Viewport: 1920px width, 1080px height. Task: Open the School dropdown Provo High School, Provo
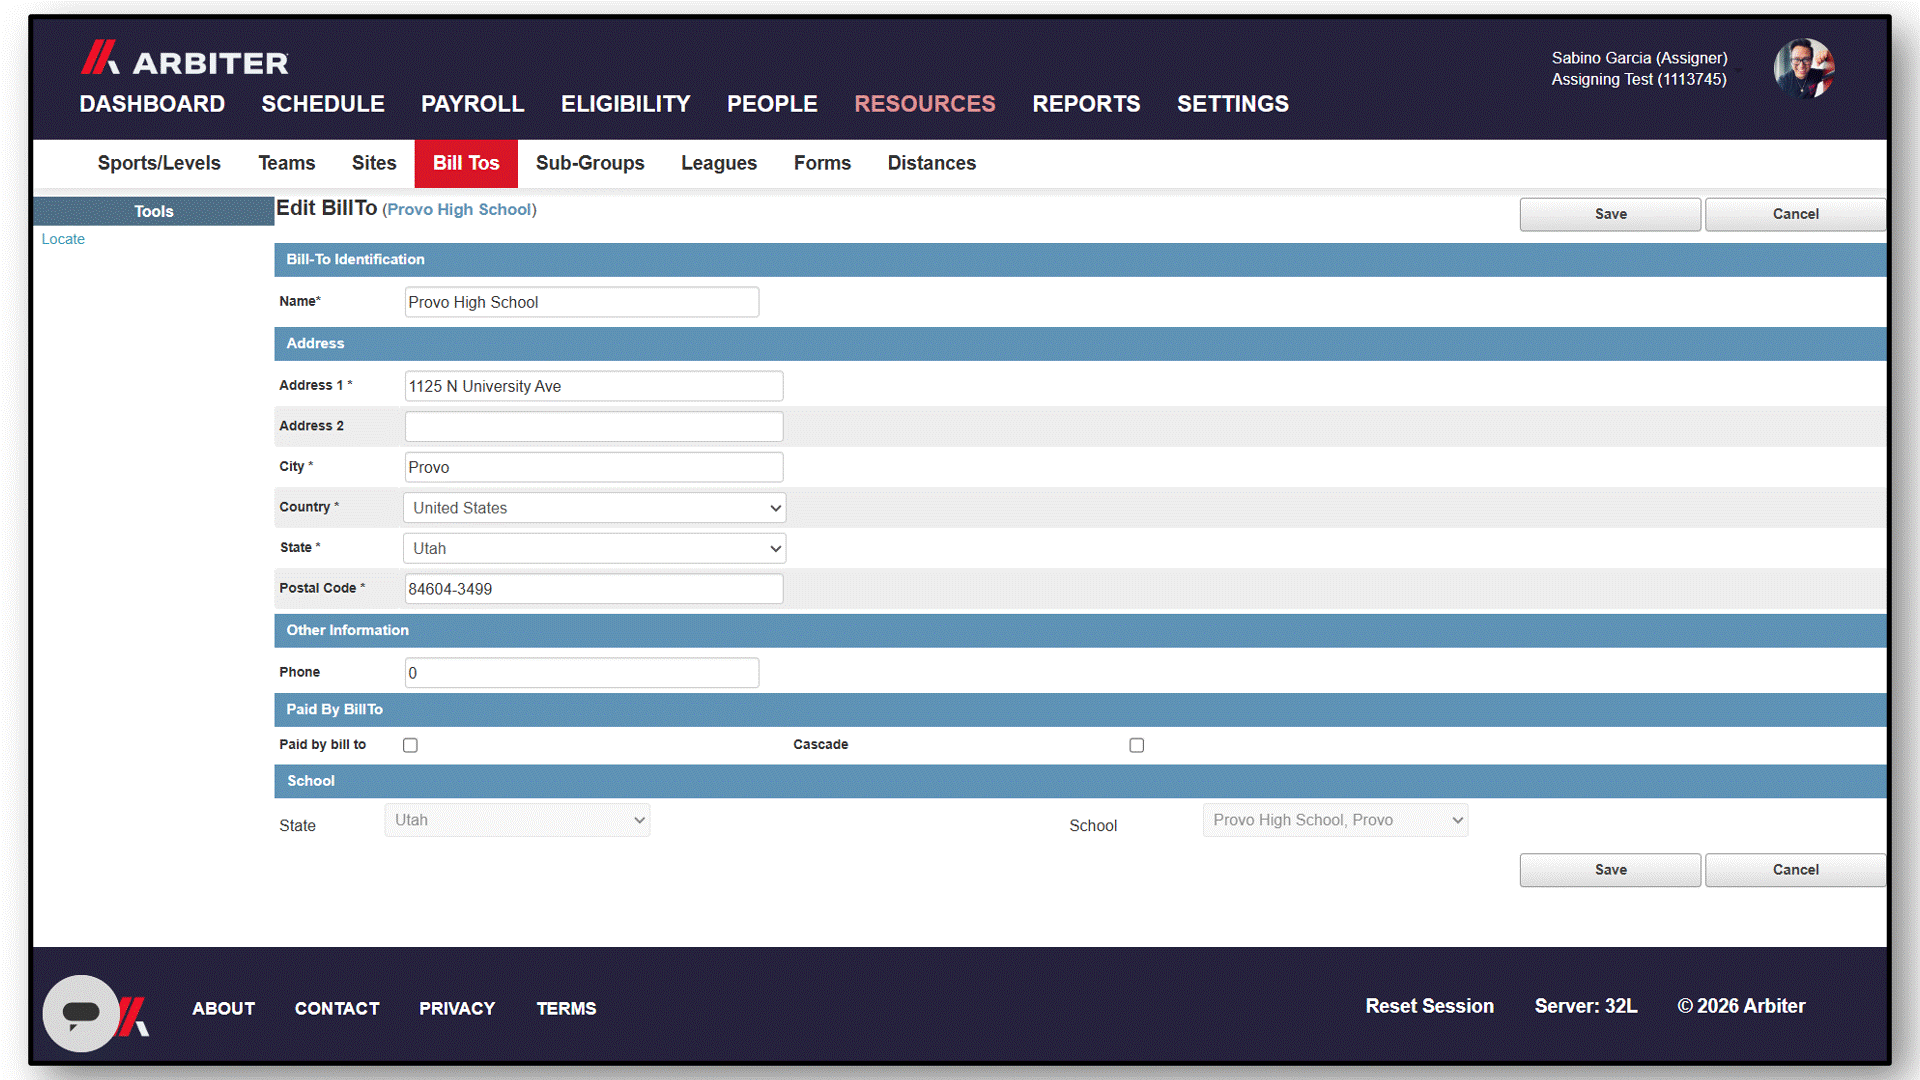click(1335, 820)
